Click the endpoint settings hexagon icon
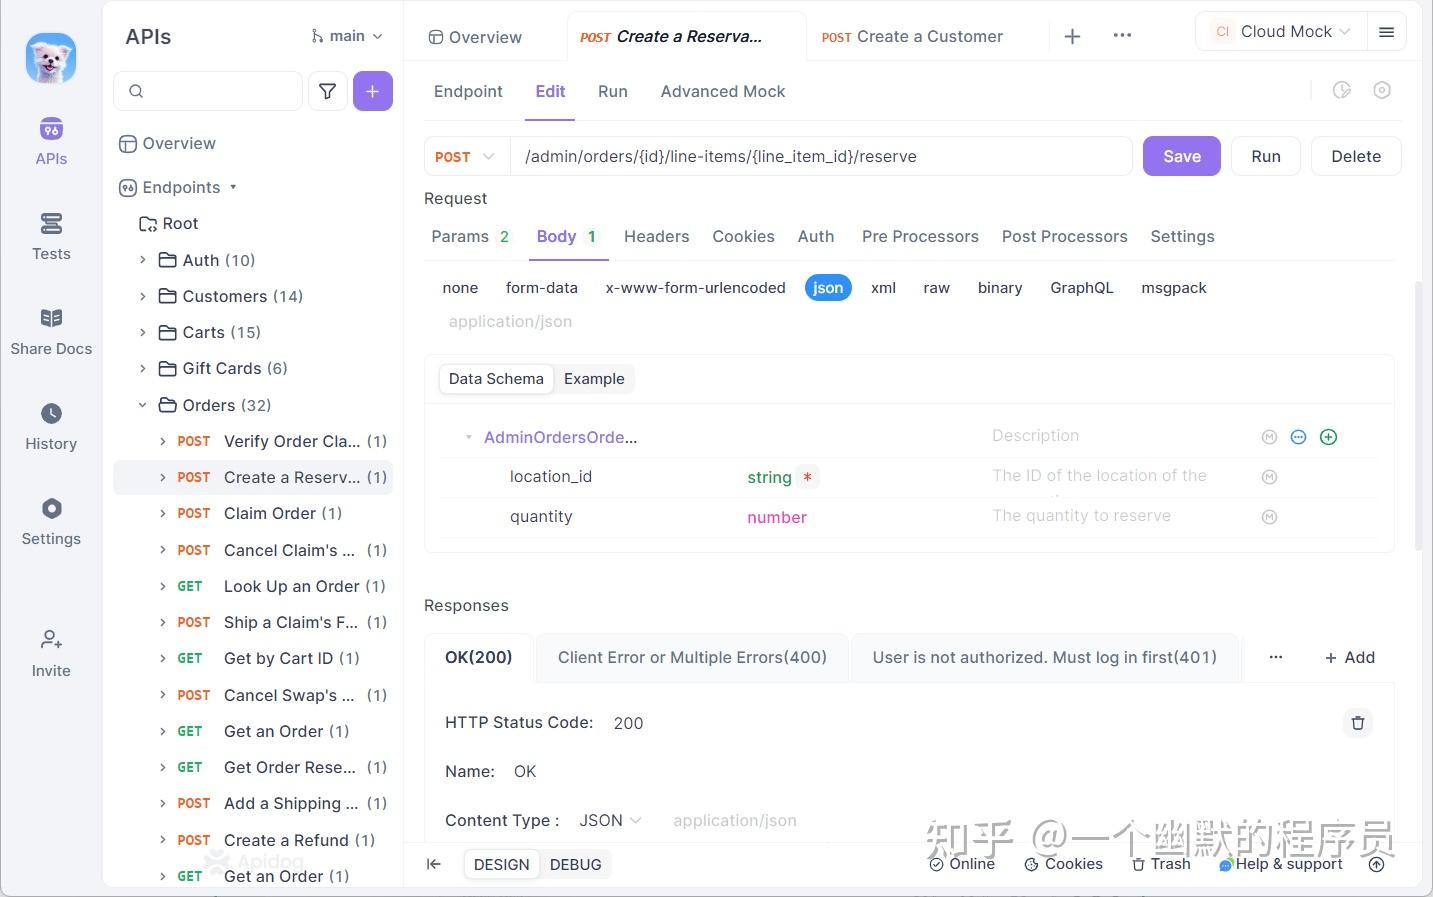The height and width of the screenshot is (897, 1433). coord(1383,90)
